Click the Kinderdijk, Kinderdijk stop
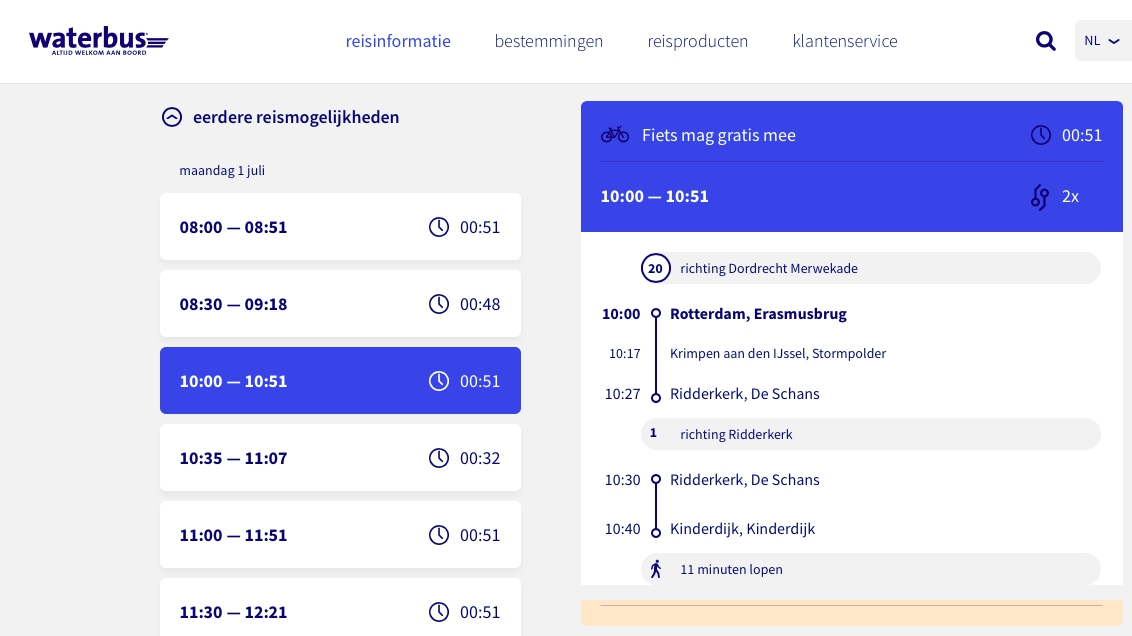The width and height of the screenshot is (1132, 636). tap(742, 529)
